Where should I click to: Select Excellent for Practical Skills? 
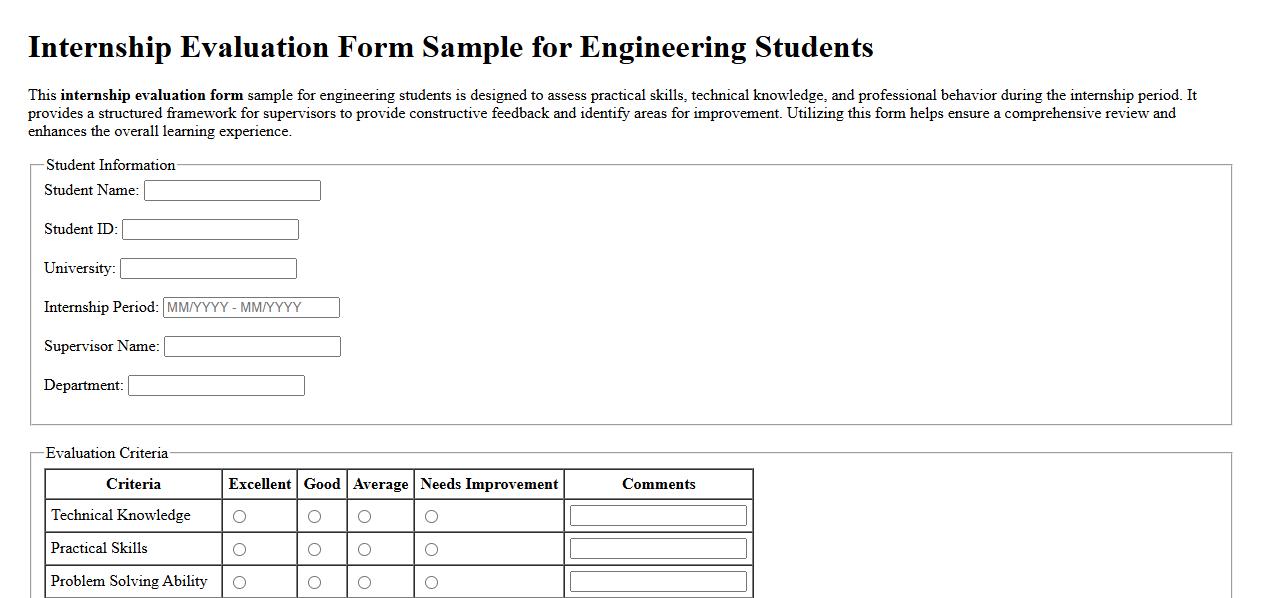pyautogui.click(x=238, y=548)
